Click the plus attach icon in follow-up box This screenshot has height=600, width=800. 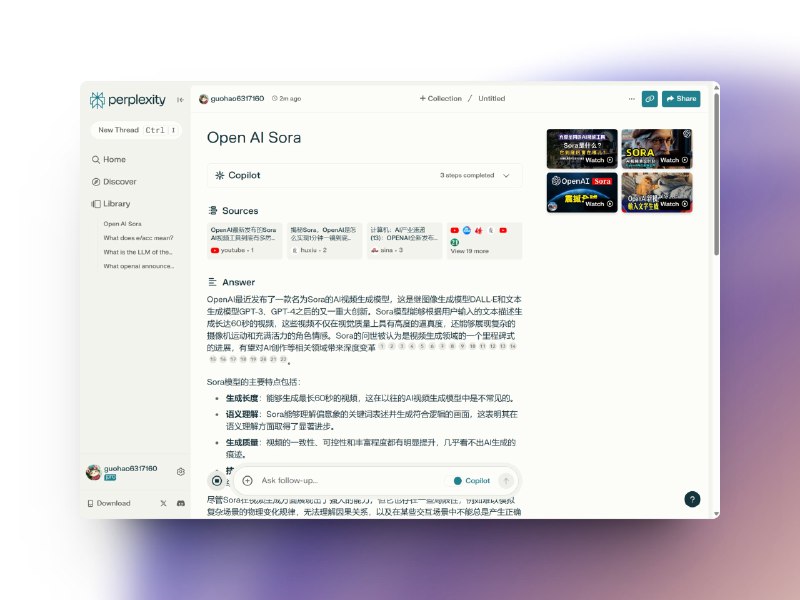click(x=247, y=481)
